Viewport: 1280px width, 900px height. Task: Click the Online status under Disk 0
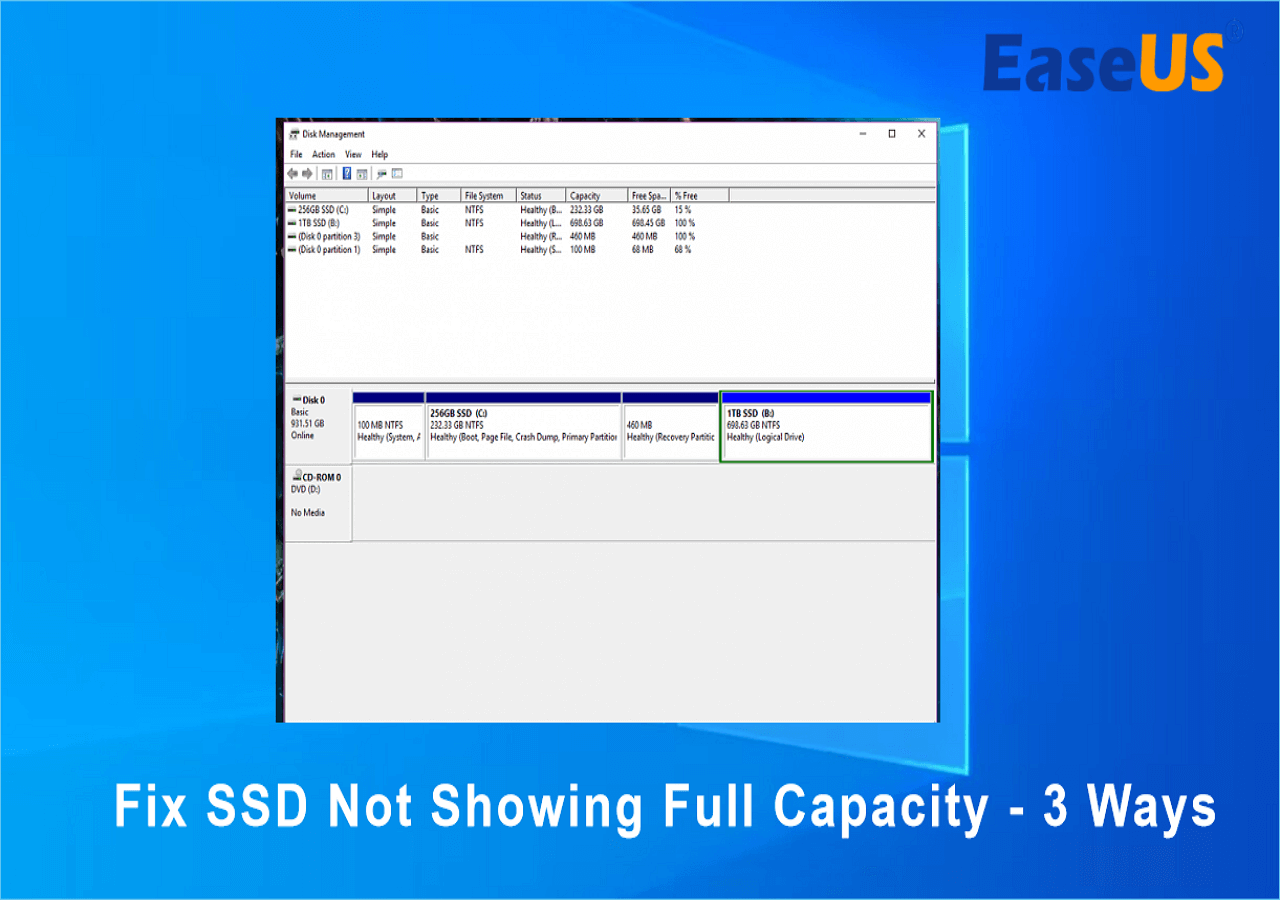(x=302, y=435)
